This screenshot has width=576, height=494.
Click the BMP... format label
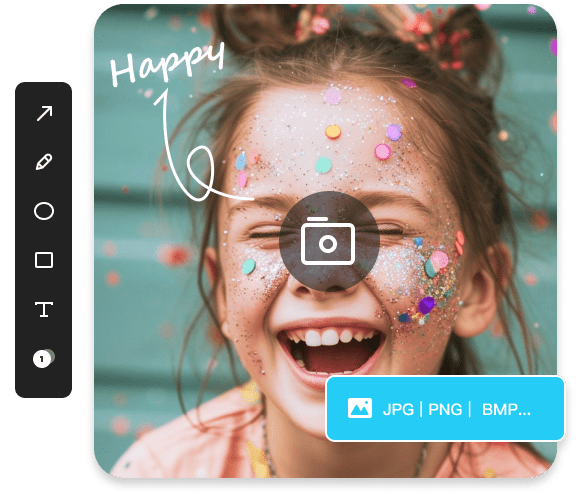point(506,409)
